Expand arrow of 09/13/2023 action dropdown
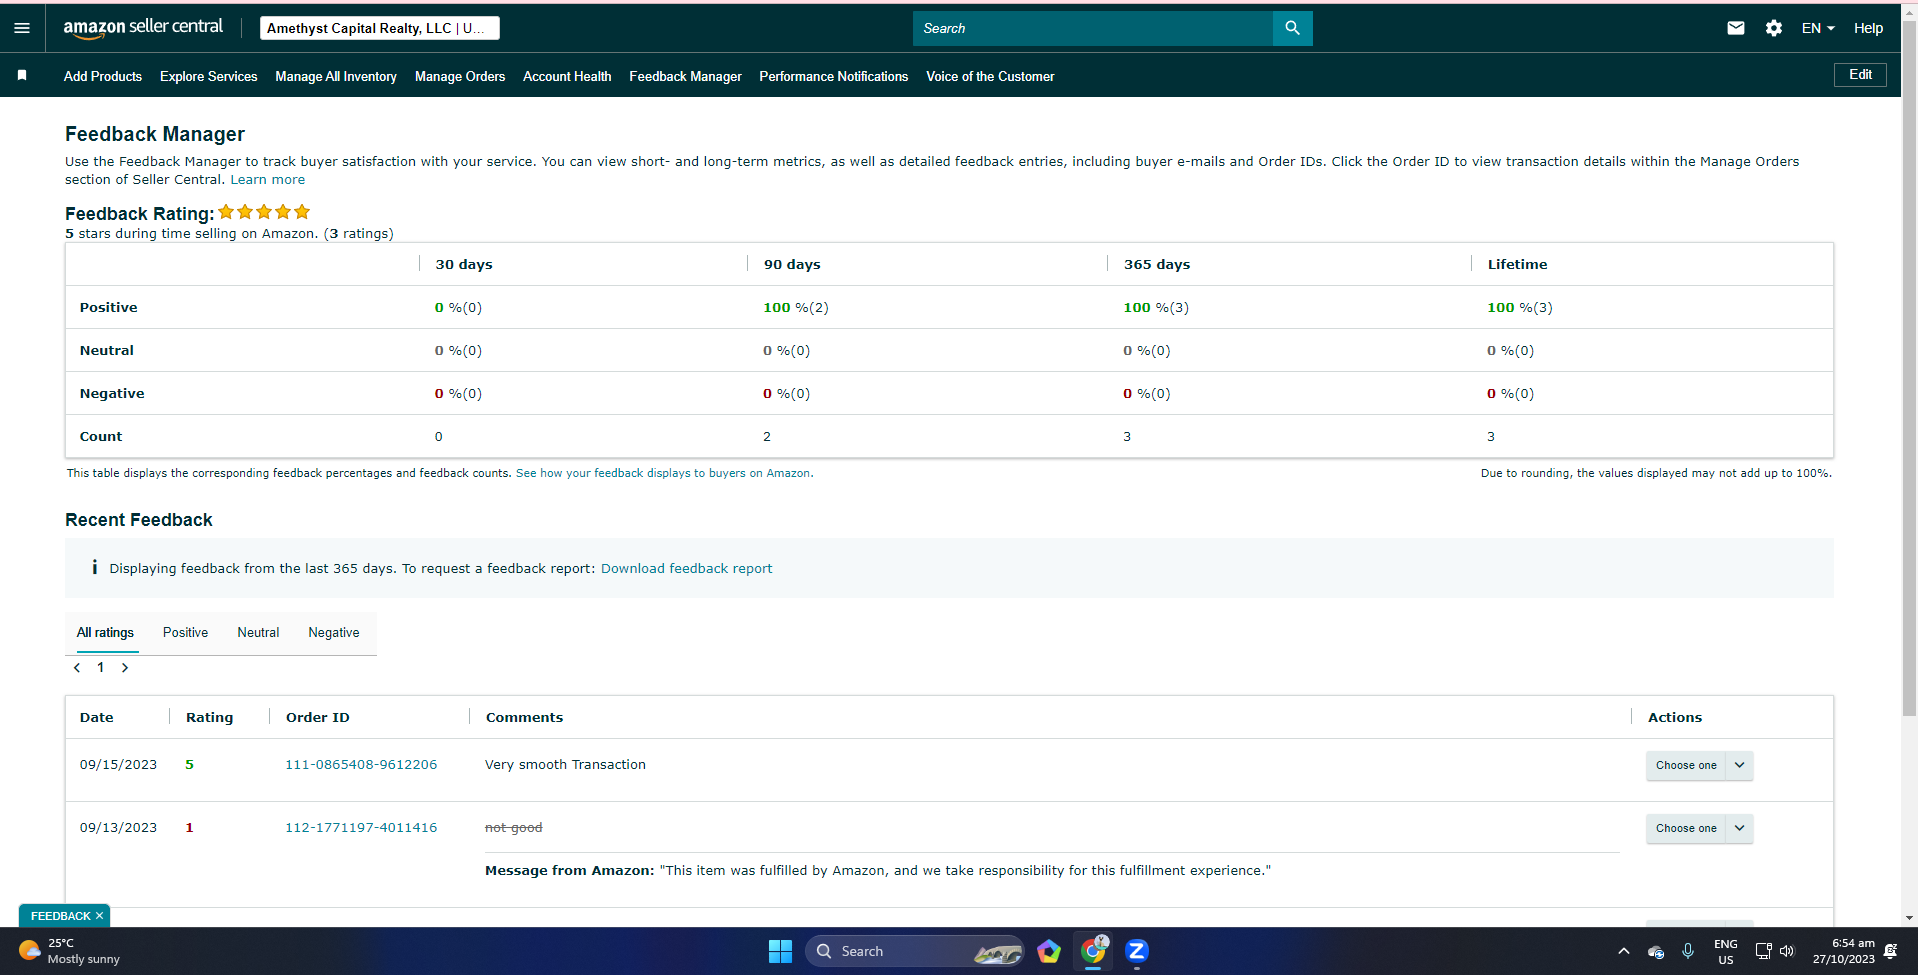This screenshot has height=975, width=1918. (1740, 828)
